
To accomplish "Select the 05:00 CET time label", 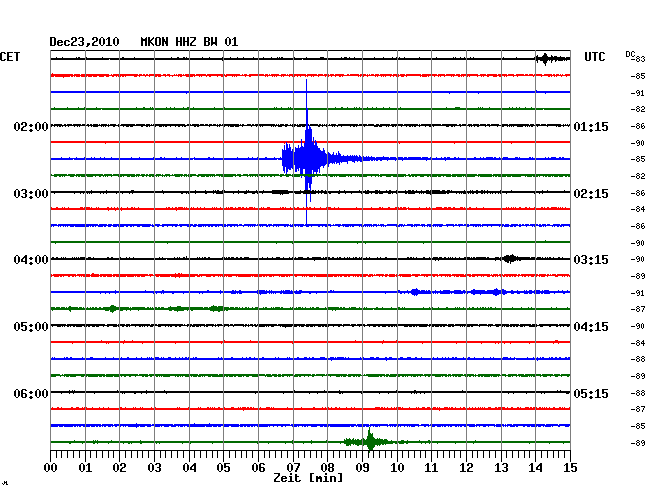I will pyautogui.click(x=31, y=327).
